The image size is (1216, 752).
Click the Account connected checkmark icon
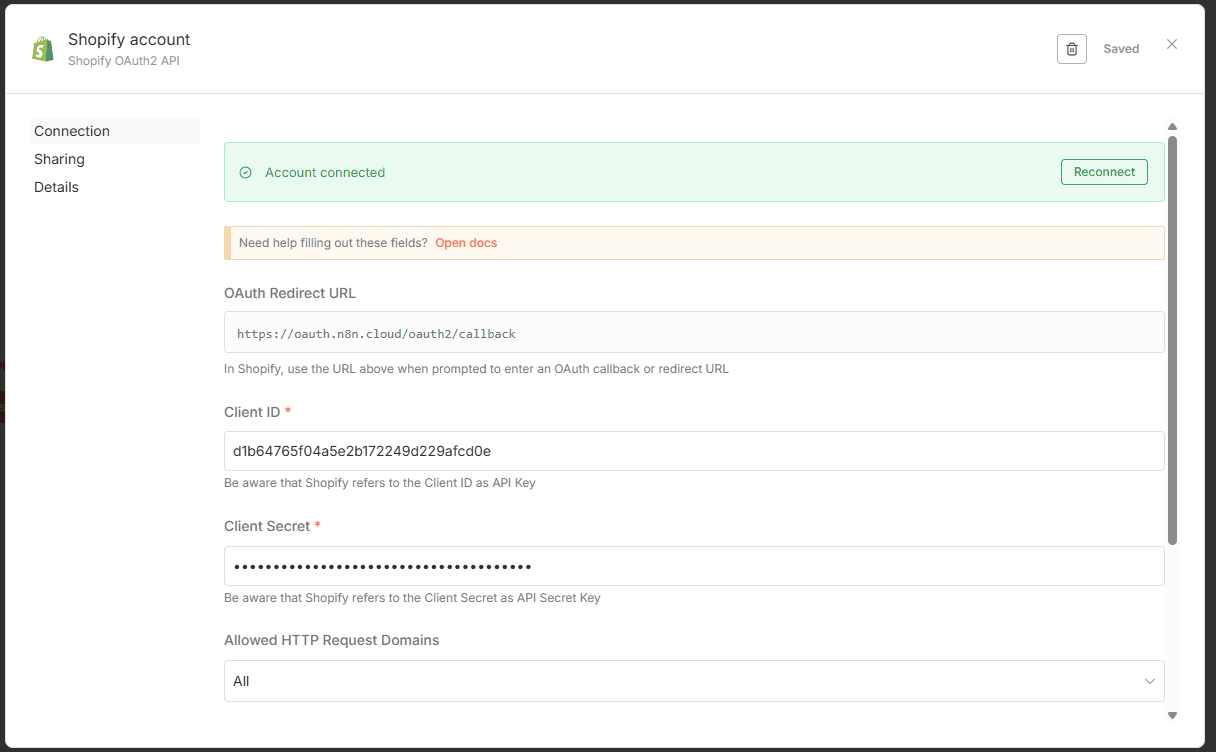[245, 173]
